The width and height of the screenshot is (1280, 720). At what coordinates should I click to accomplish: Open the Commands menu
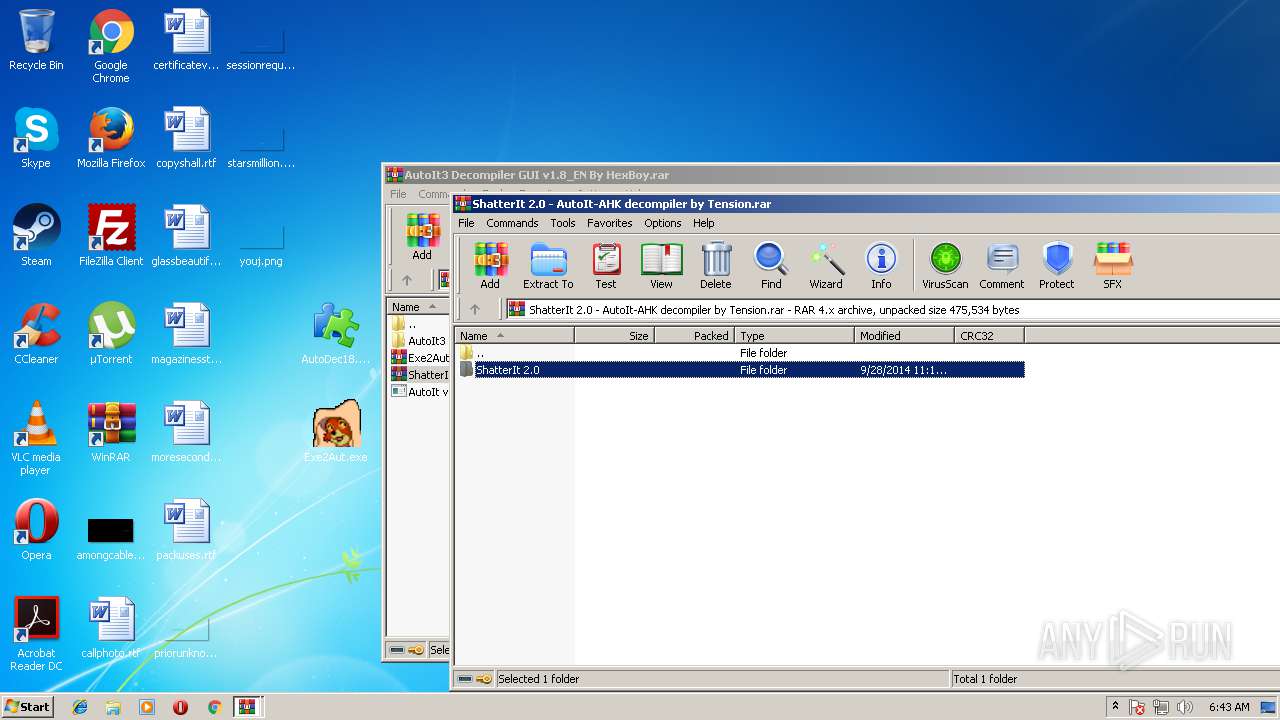512,223
